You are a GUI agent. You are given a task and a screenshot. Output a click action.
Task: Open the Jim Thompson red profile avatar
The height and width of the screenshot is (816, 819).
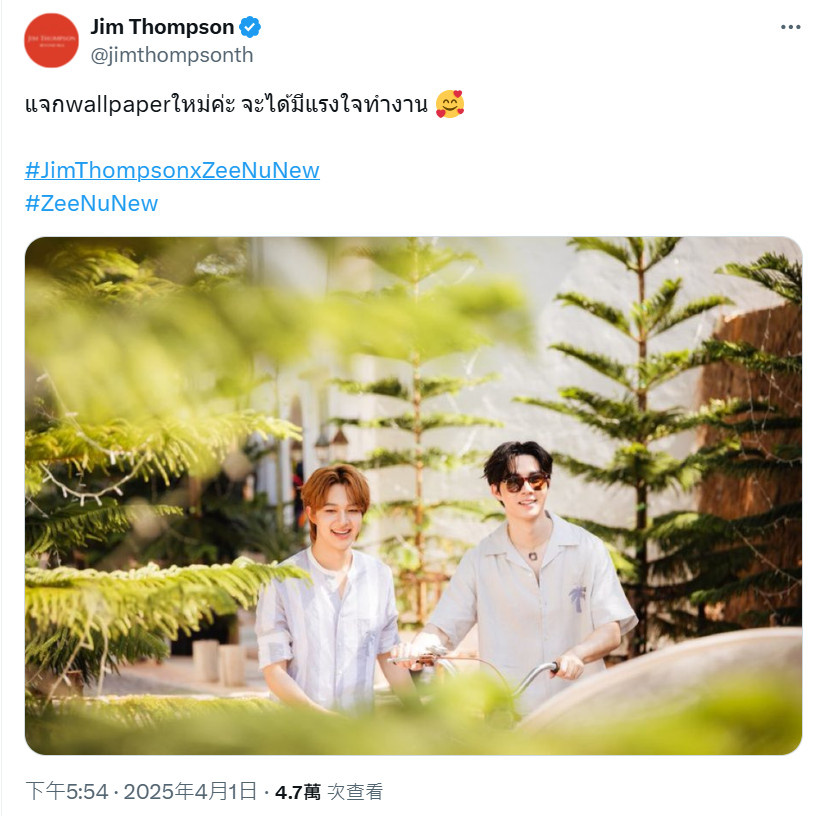click(x=51, y=40)
